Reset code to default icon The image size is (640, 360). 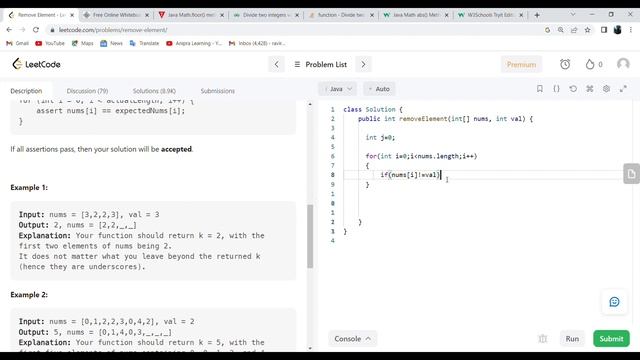pos(573,89)
